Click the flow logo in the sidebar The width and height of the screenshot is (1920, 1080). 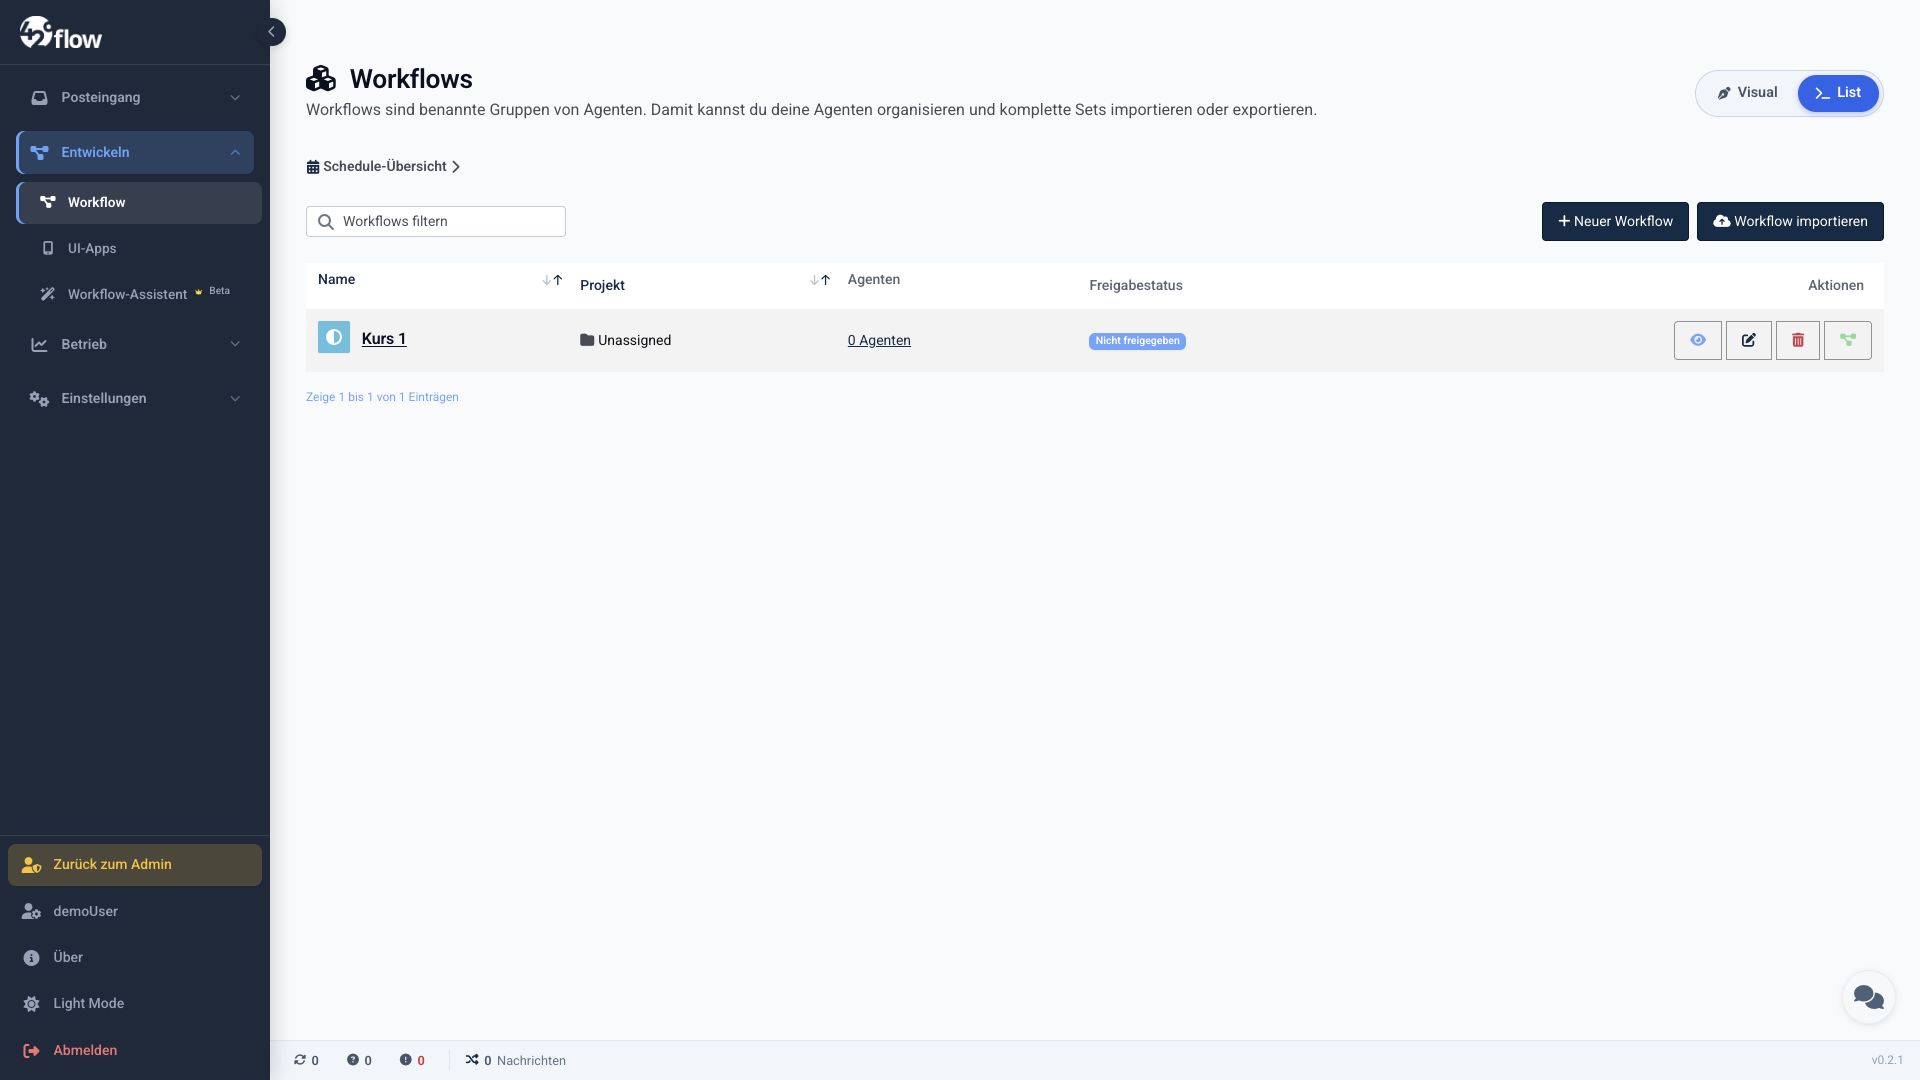(60, 32)
